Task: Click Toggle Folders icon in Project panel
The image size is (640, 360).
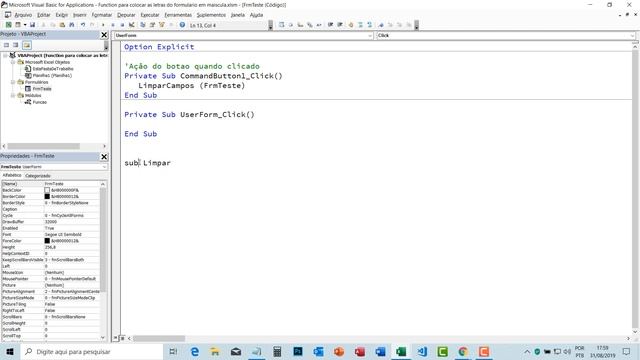Action: click(x=27, y=45)
